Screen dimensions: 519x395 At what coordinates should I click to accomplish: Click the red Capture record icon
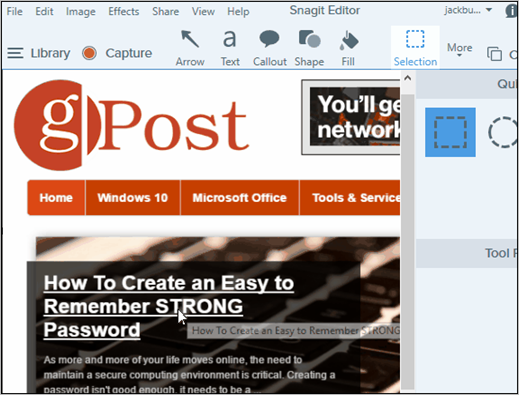(89, 53)
